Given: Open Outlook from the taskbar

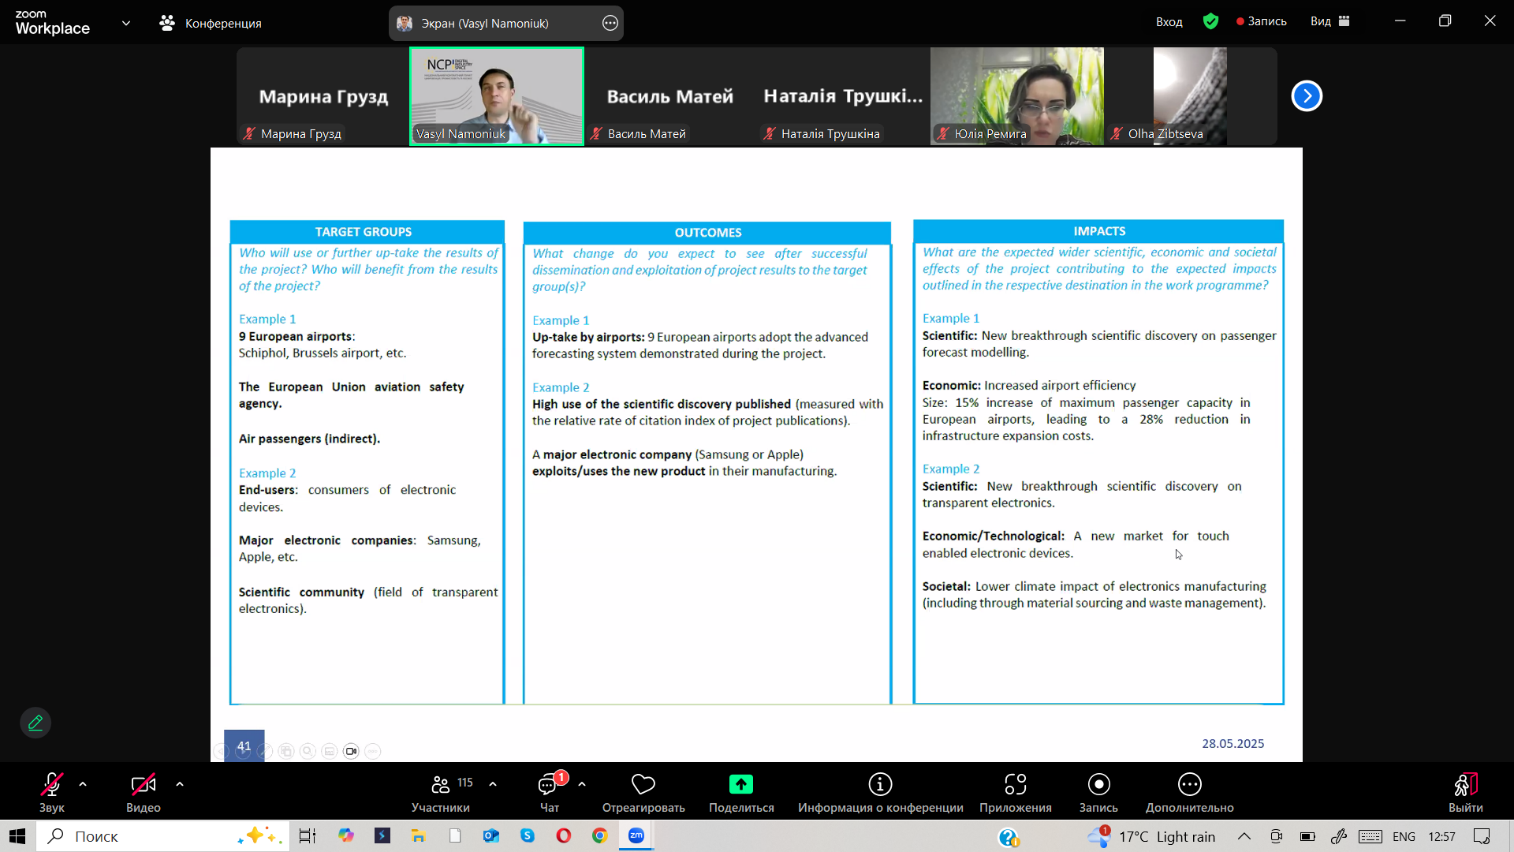Looking at the screenshot, I should point(491,836).
